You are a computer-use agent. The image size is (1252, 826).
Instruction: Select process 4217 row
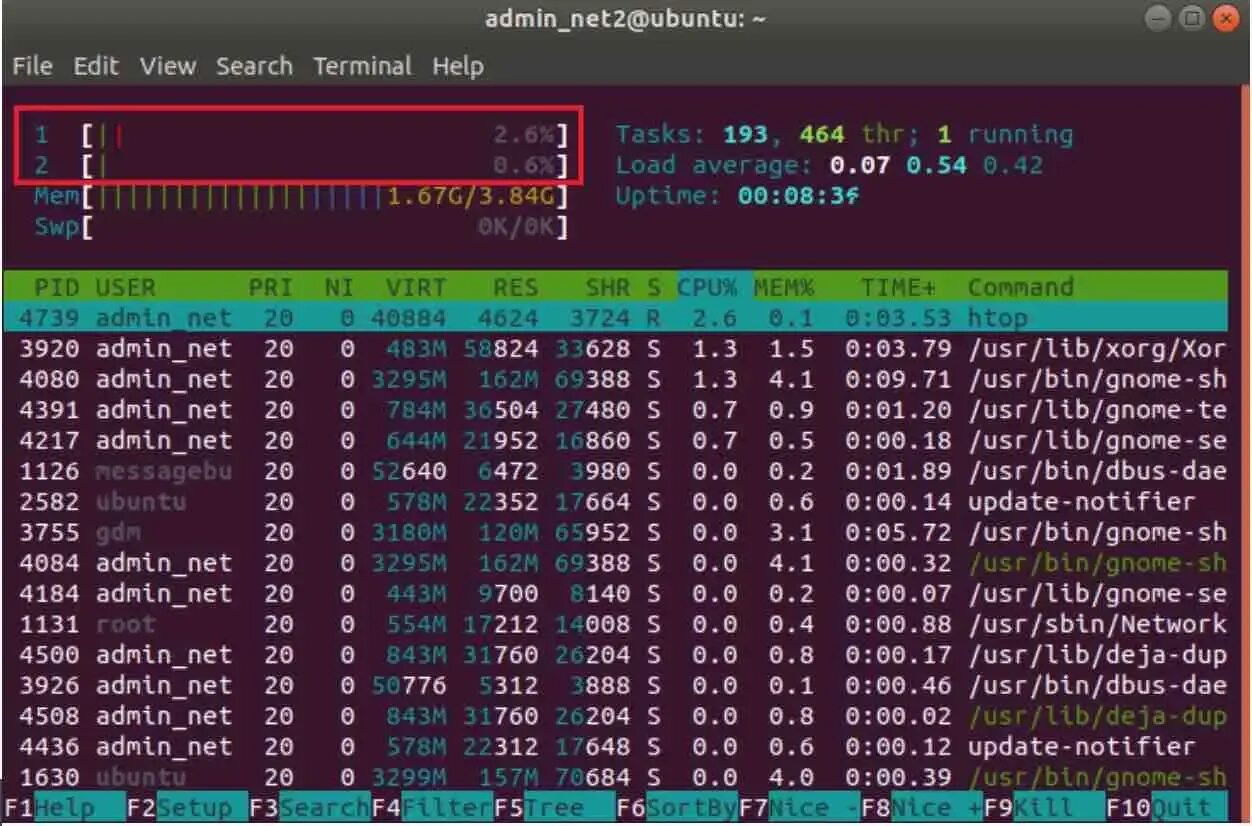615,441
